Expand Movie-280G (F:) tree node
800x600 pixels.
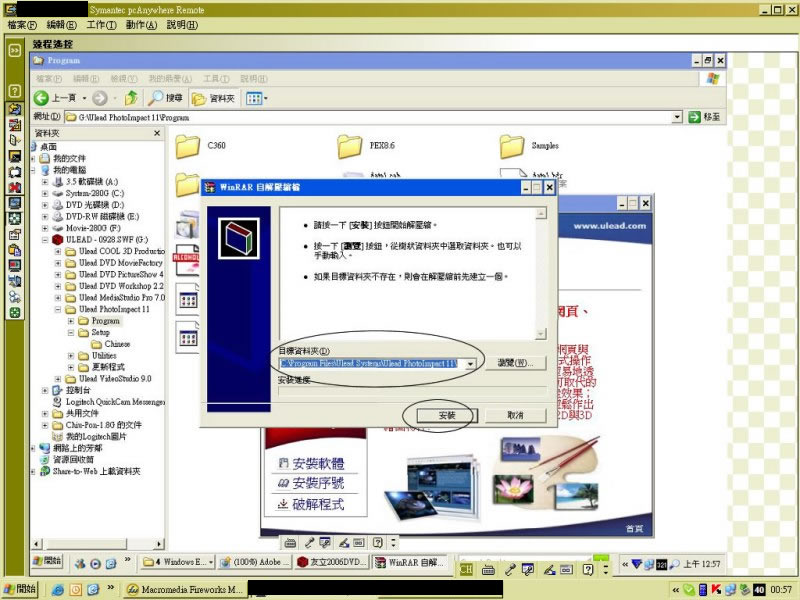tap(45, 228)
